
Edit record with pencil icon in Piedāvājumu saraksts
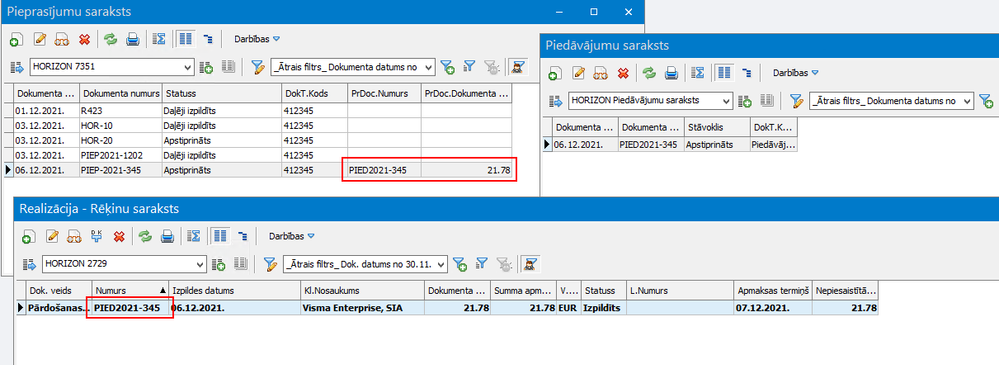579,73
